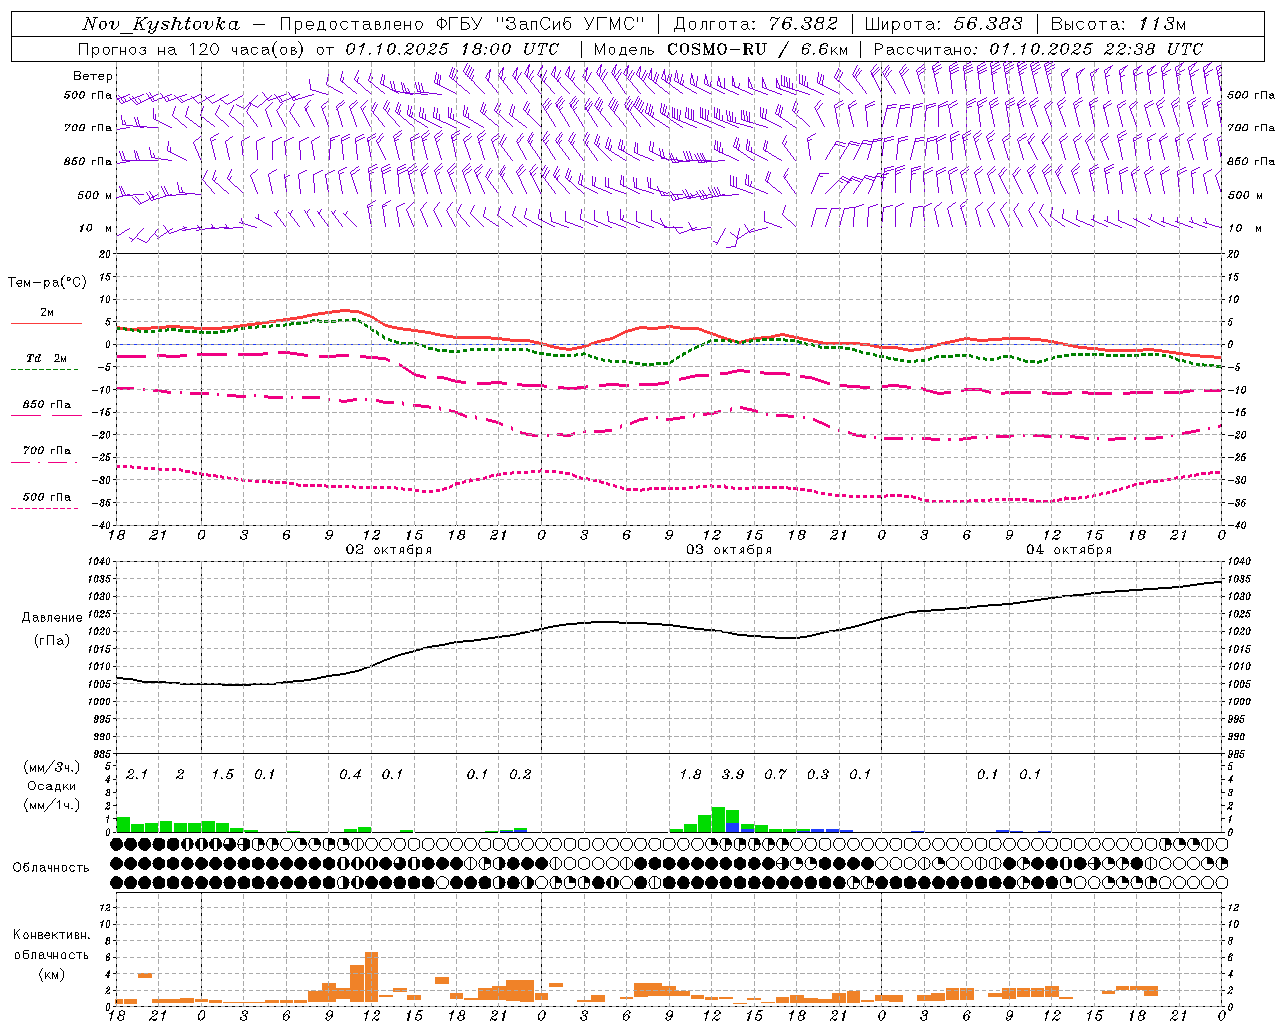This screenshot has height=1024, width=1280.
Task: Click the tallest orange convective cloud bar
Action: [372, 978]
